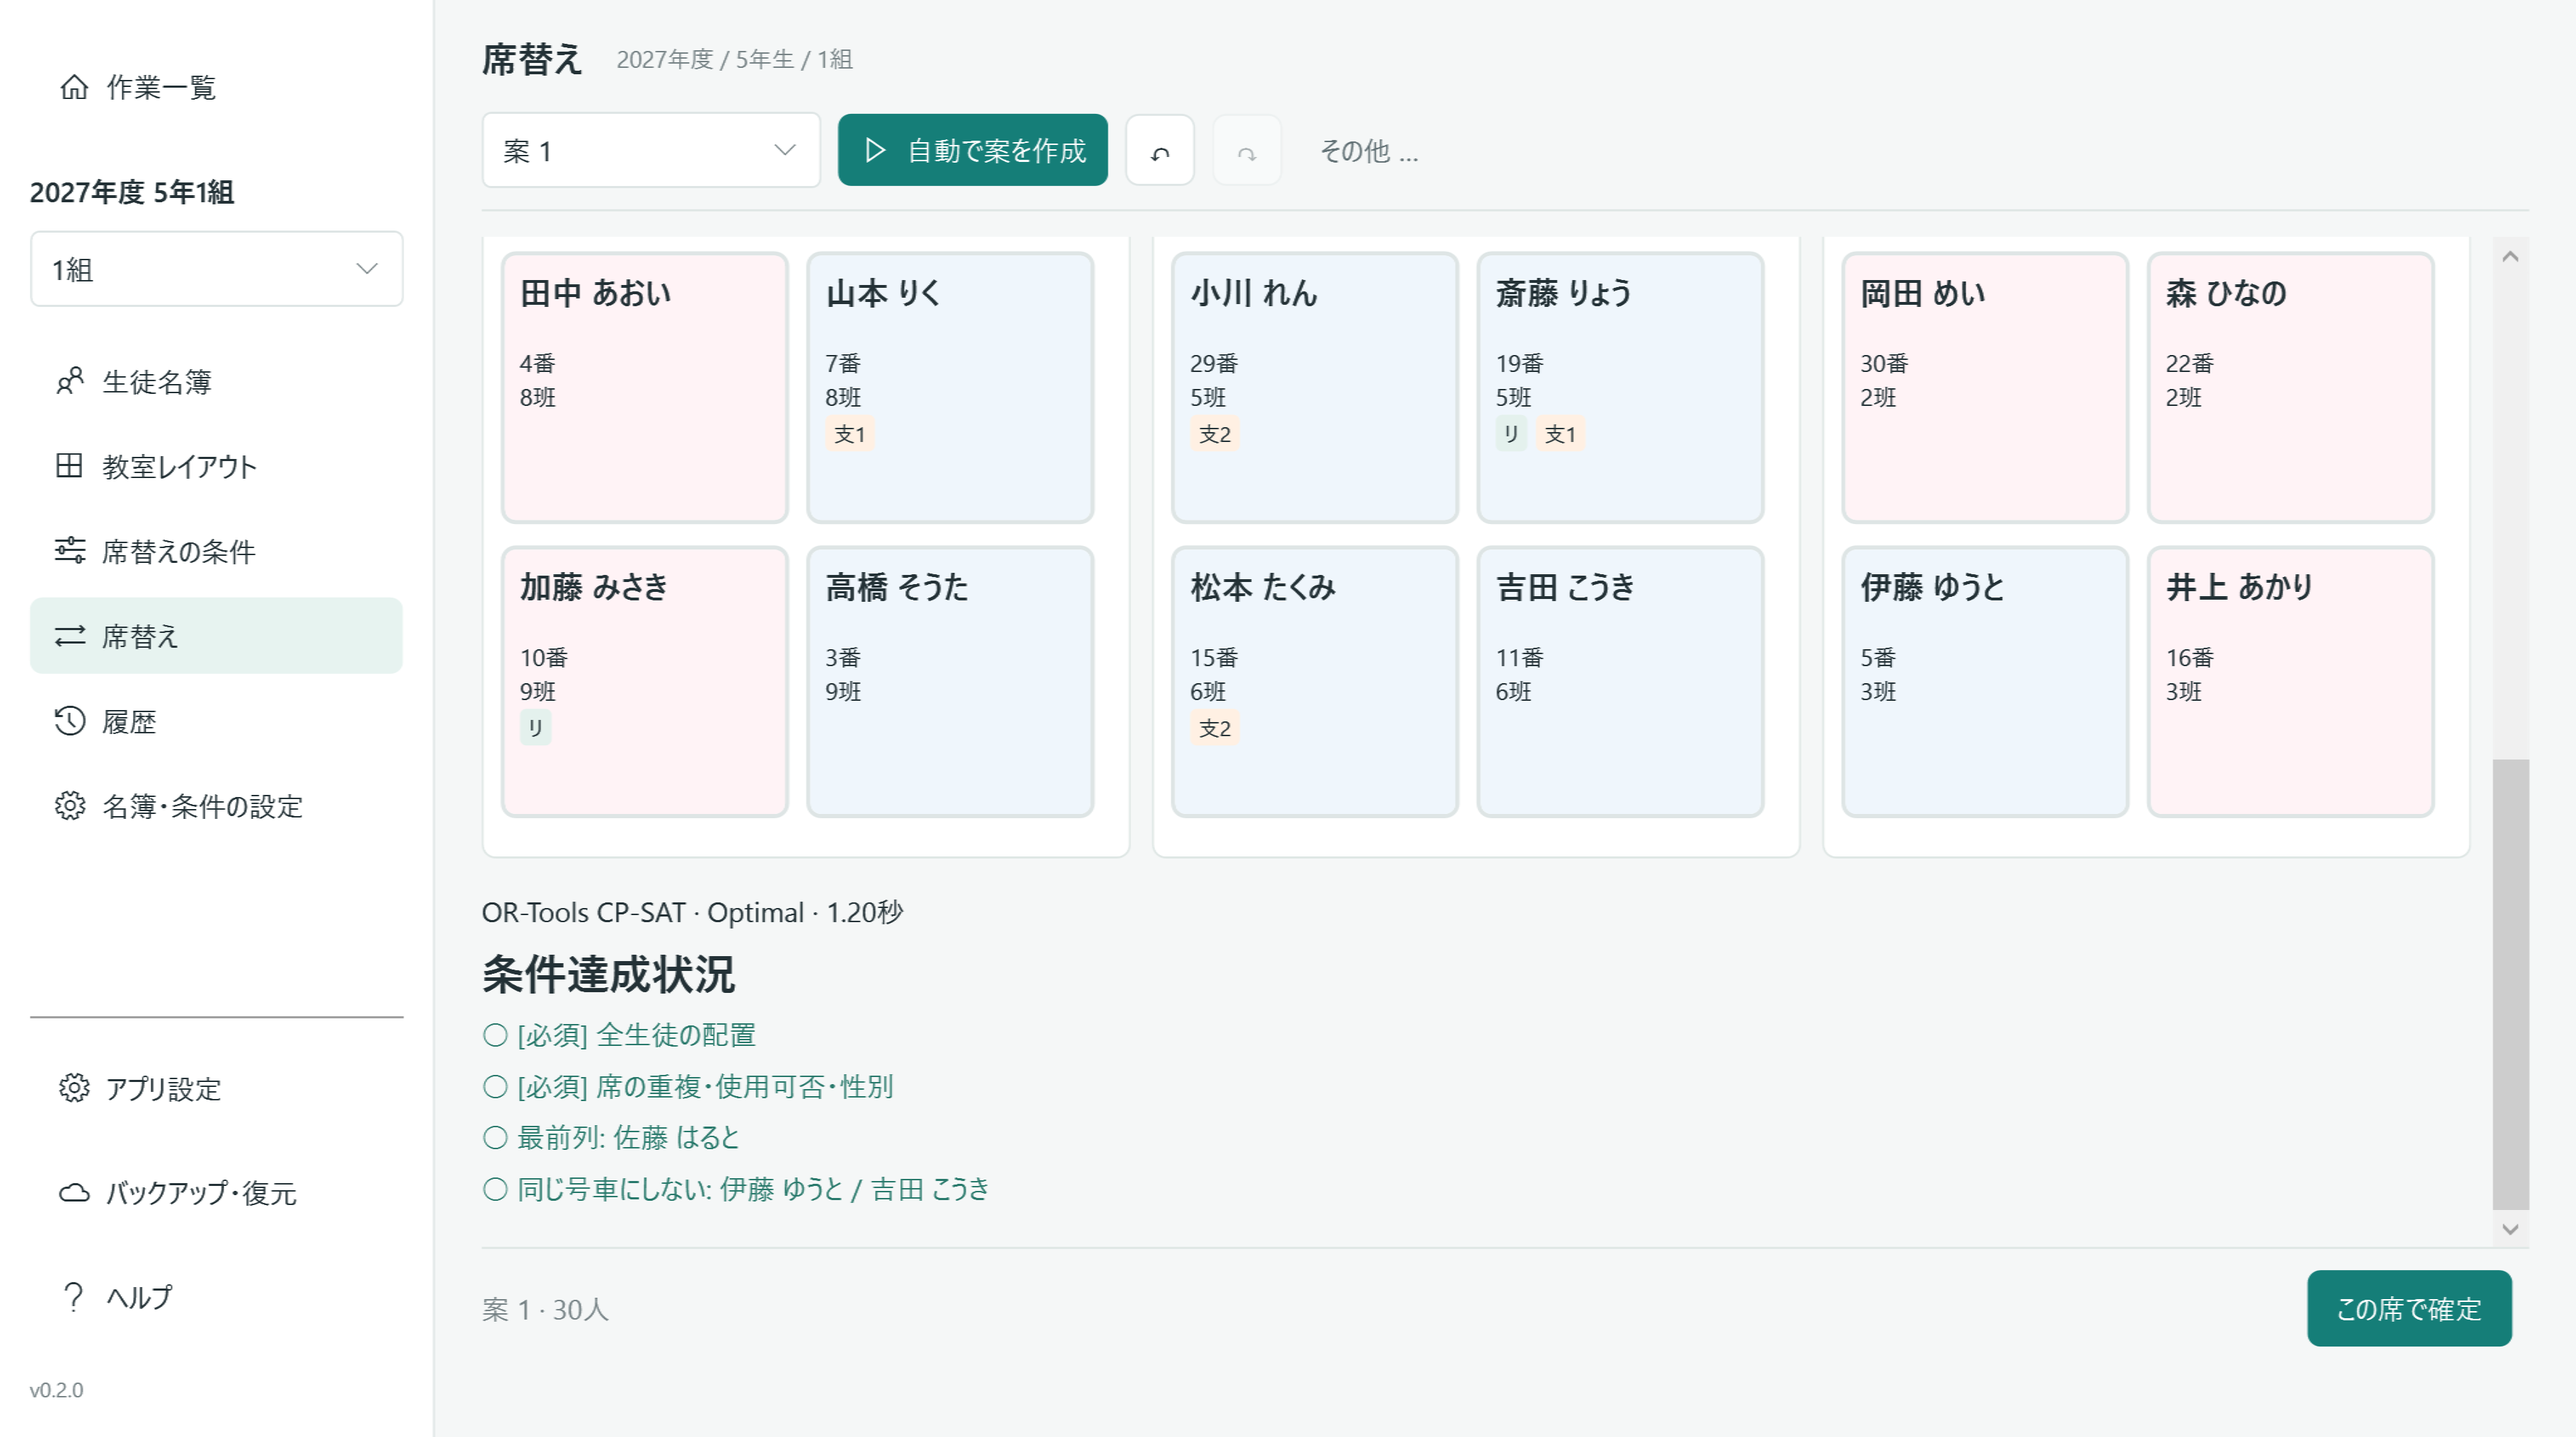Click the リ tag on 斎藤 りょう
This screenshot has height=1437, width=2576.
[1511, 434]
